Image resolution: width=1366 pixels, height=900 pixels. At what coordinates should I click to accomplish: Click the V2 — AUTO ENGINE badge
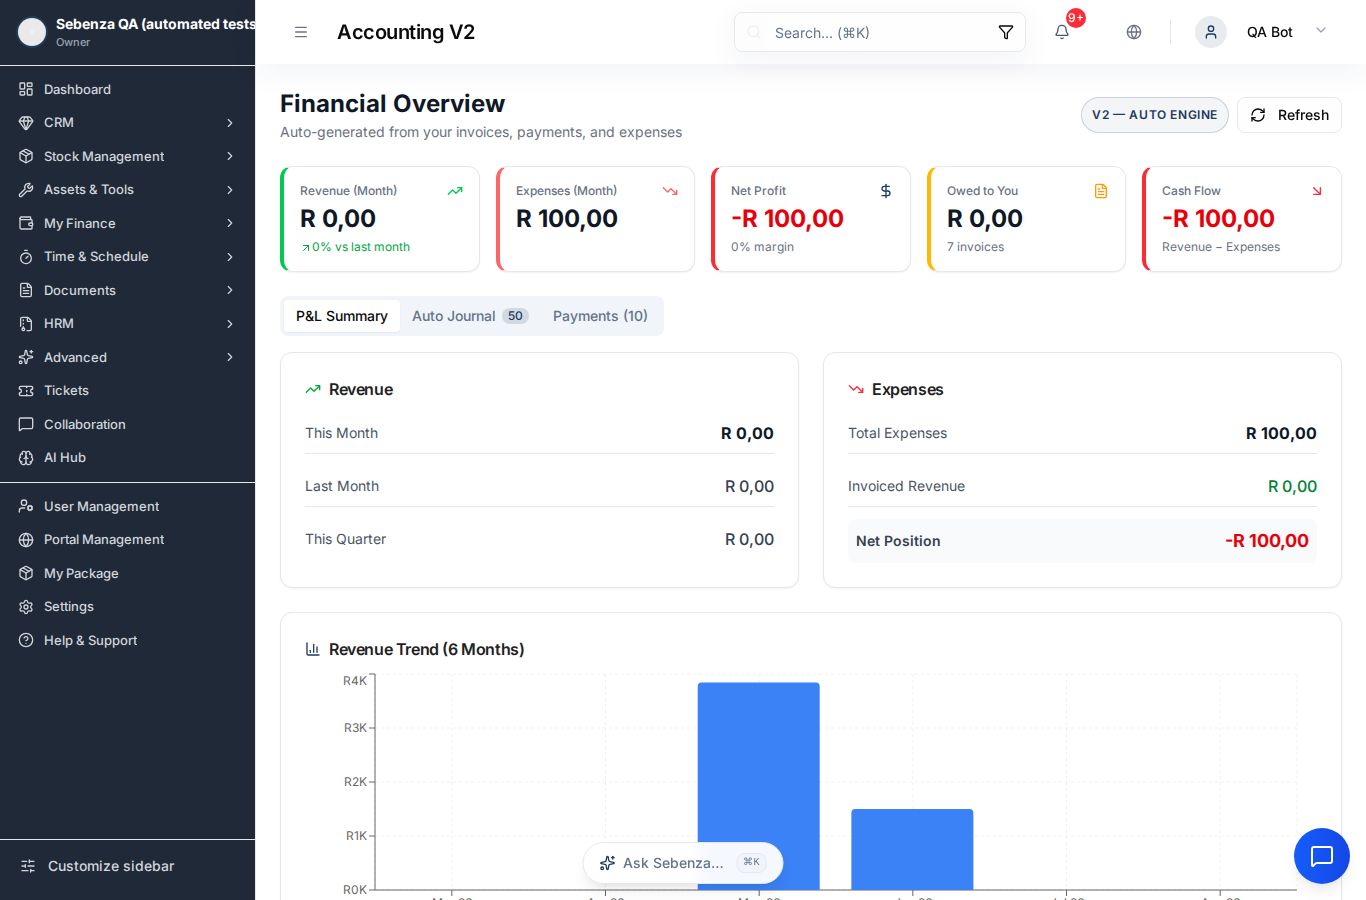tap(1155, 115)
